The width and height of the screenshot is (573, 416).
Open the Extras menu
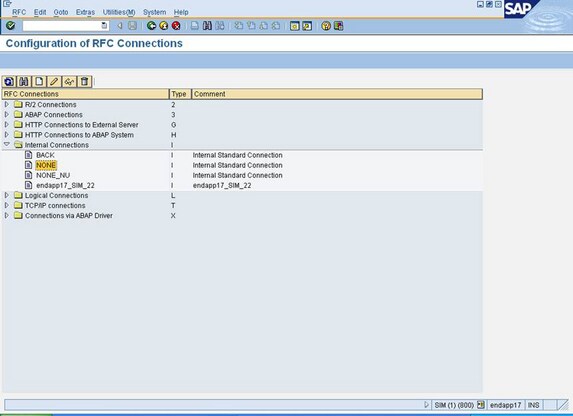point(86,12)
